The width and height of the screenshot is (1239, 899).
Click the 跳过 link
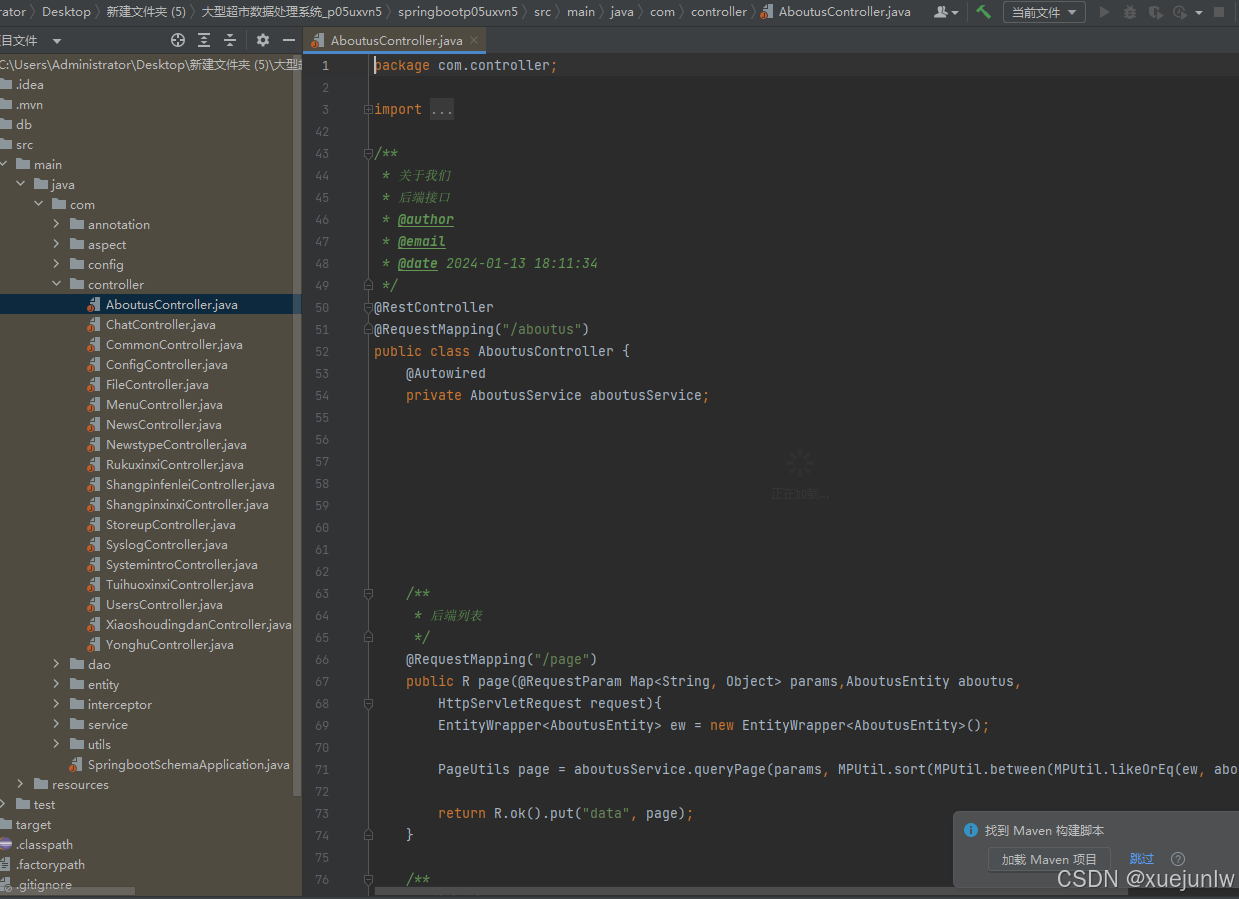(x=1141, y=859)
